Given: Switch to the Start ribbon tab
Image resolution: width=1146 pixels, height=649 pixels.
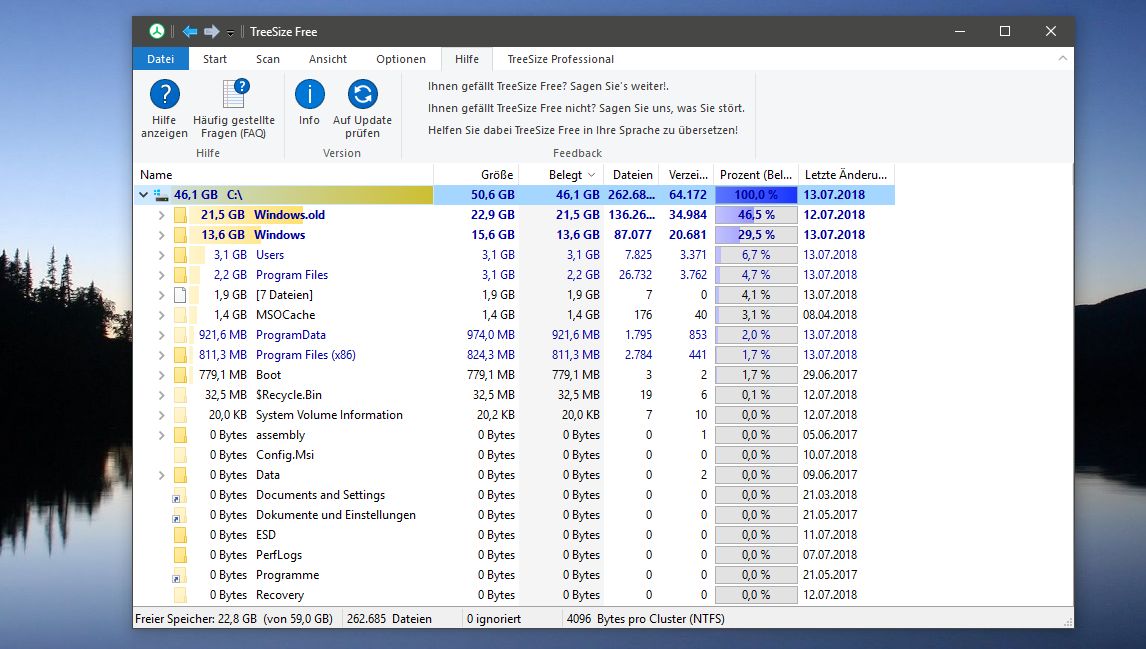Looking at the screenshot, I should pos(215,59).
